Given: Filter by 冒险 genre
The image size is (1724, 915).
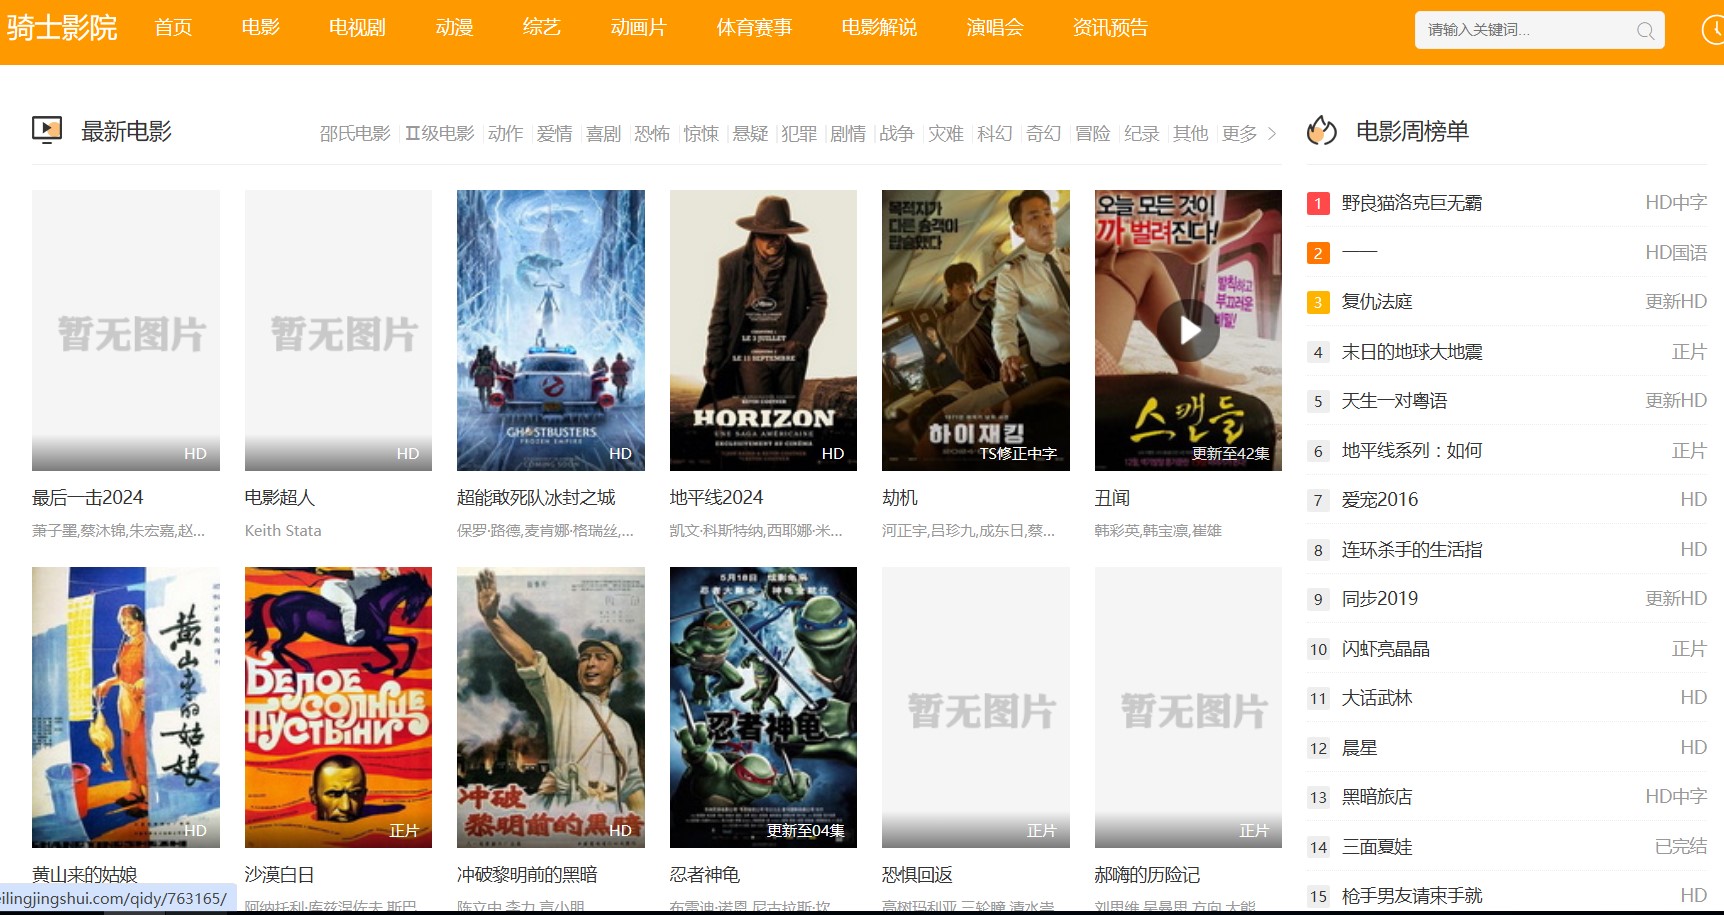Looking at the screenshot, I should pyautogui.click(x=1093, y=134).
